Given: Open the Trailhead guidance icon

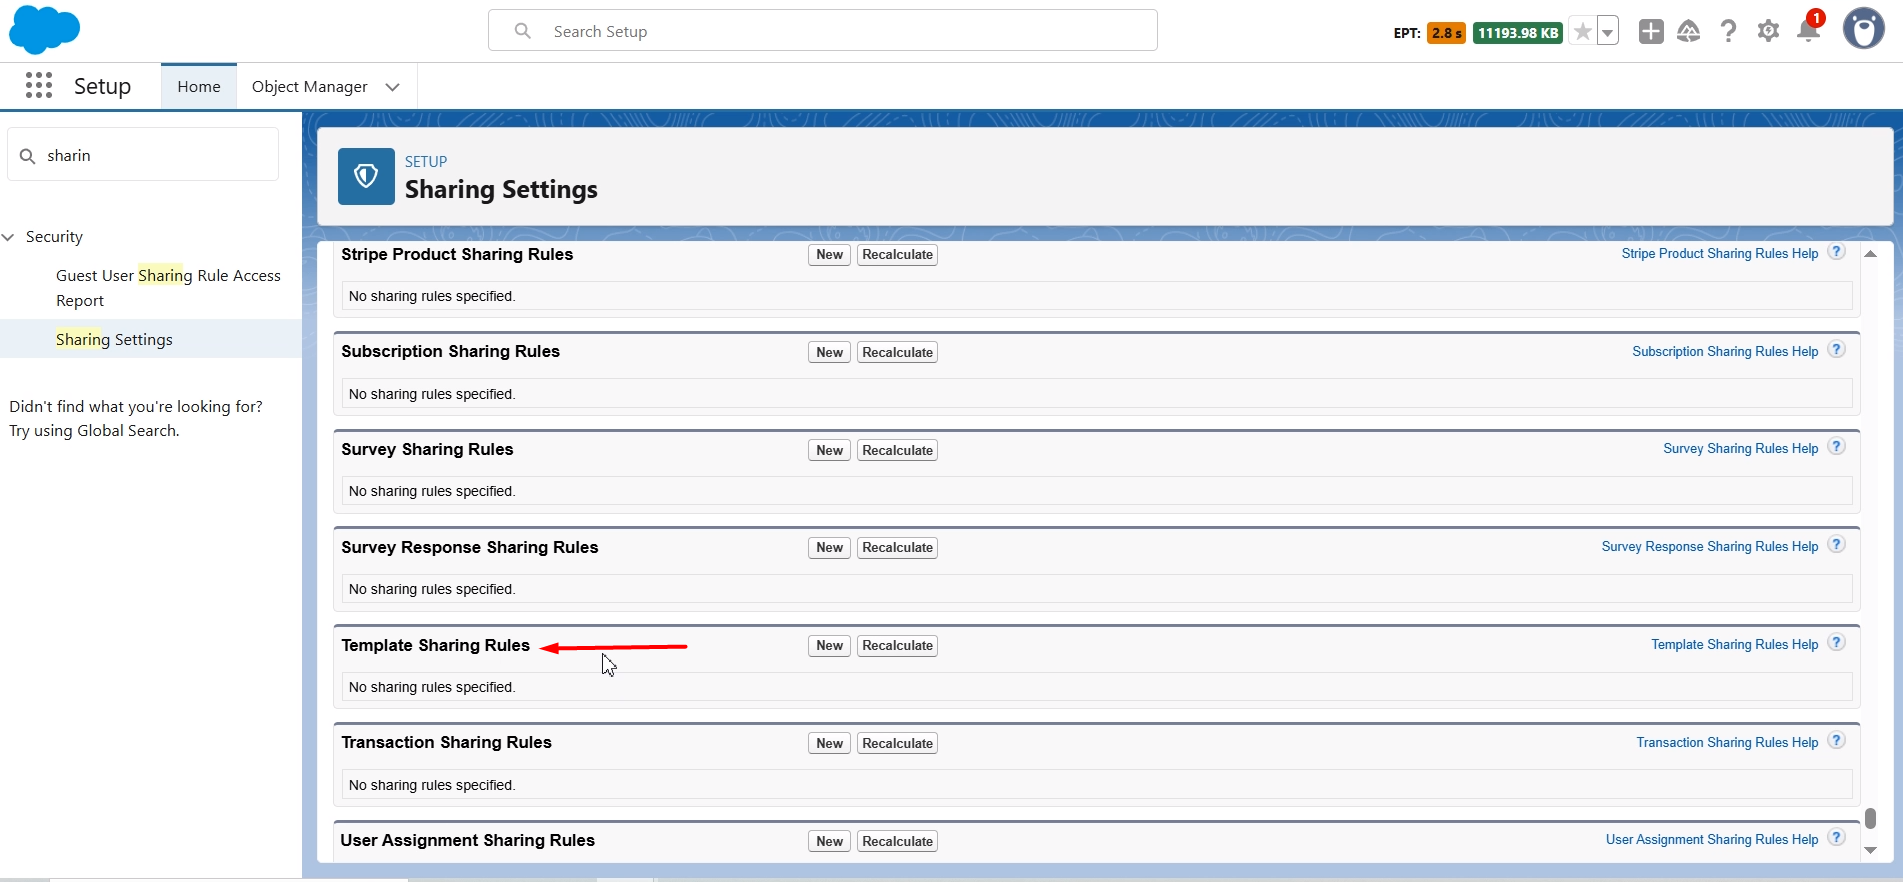Looking at the screenshot, I should 1689,32.
